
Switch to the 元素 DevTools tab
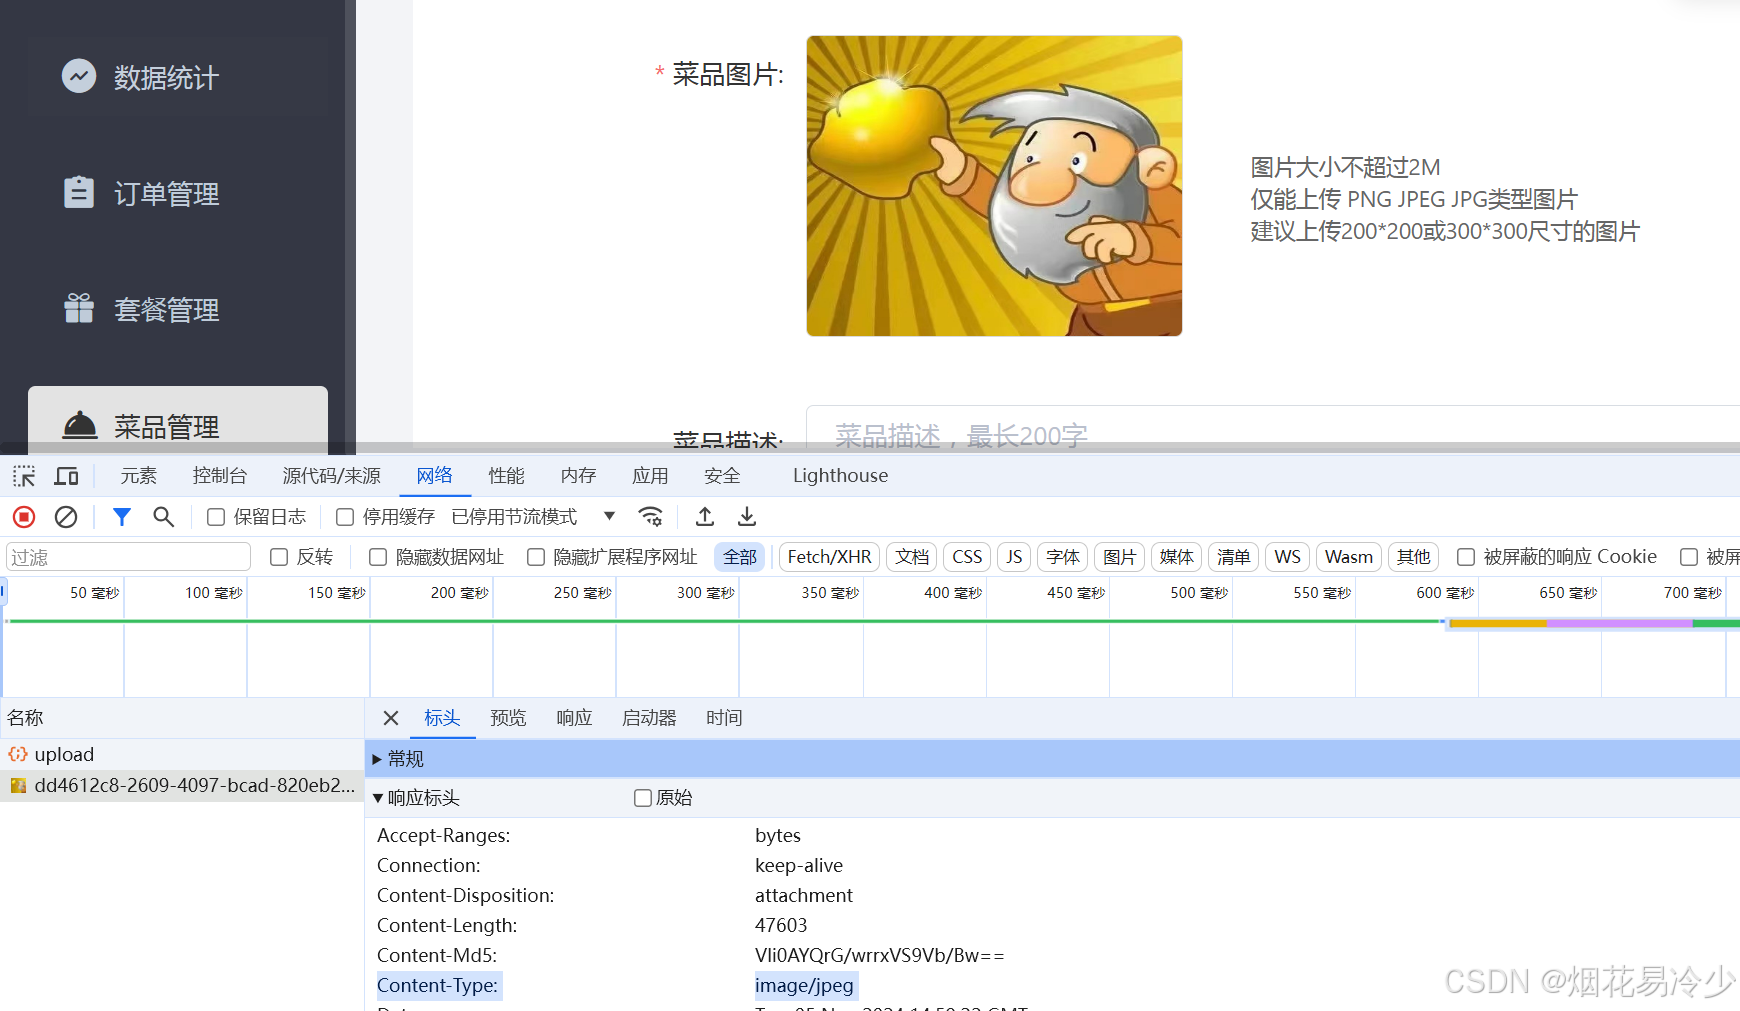coord(139,476)
